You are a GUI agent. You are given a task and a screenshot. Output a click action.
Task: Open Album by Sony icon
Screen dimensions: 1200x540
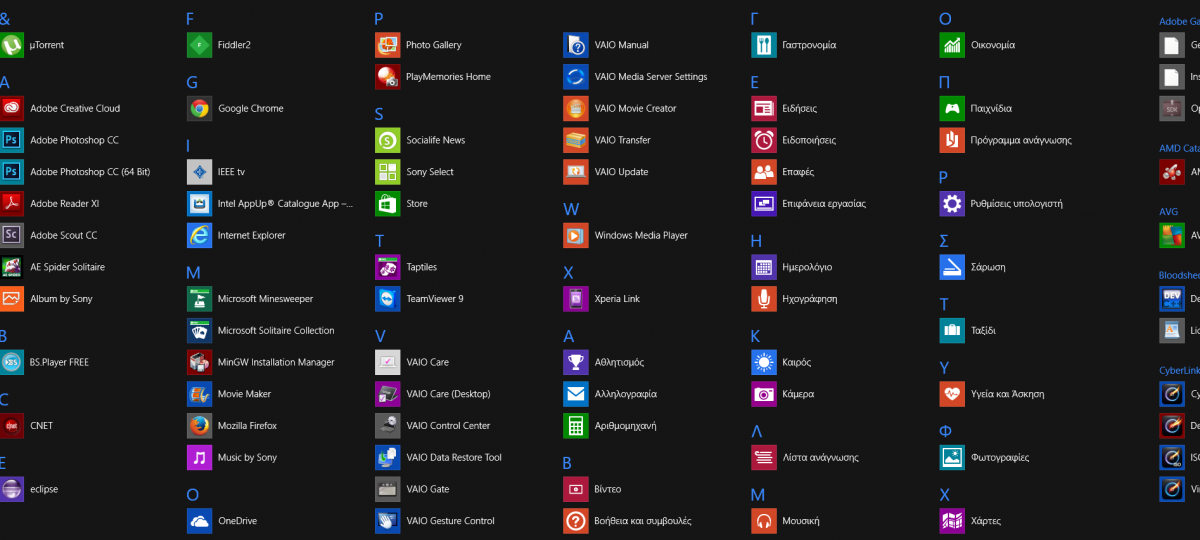point(11,299)
